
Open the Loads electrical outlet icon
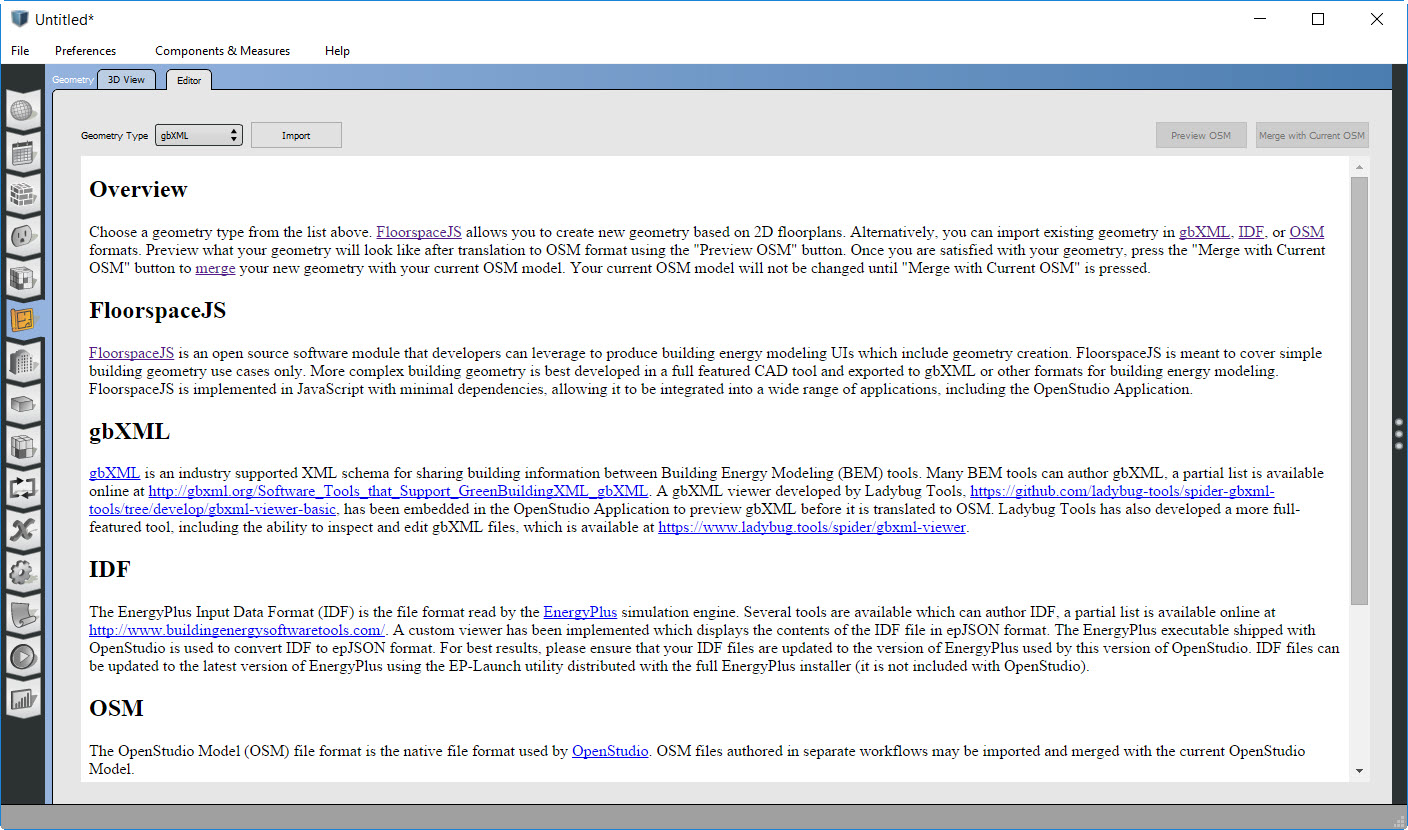coord(23,236)
